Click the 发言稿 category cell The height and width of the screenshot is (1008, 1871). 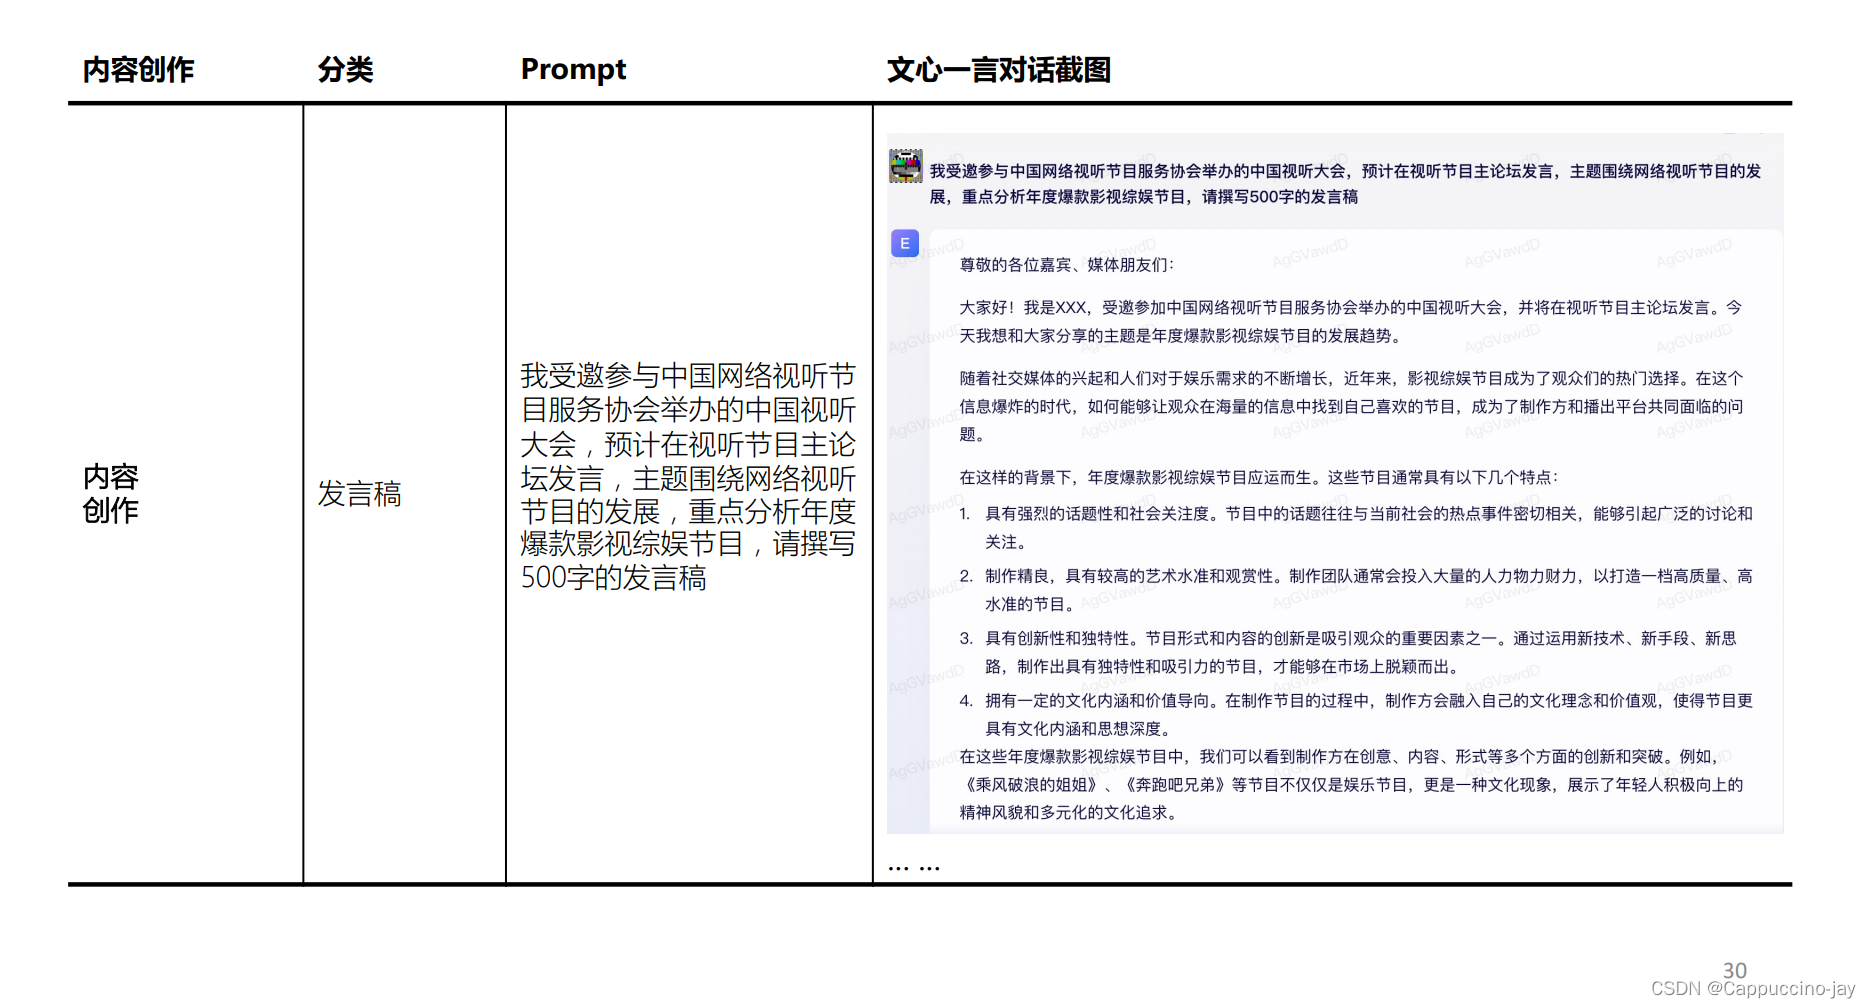tap(360, 494)
